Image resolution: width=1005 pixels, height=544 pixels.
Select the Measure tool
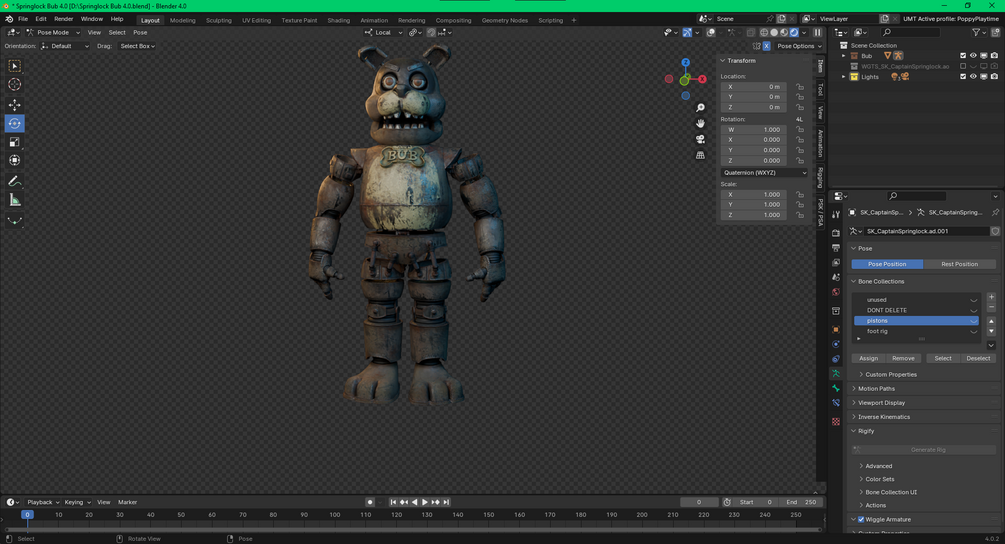tap(14, 200)
